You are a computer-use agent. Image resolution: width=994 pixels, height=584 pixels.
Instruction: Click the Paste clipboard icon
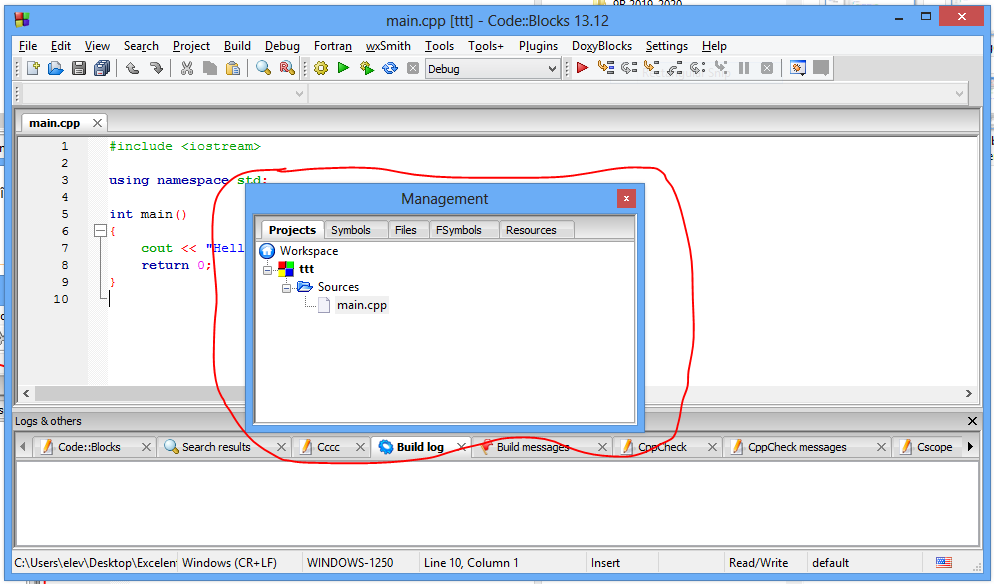pyautogui.click(x=233, y=68)
